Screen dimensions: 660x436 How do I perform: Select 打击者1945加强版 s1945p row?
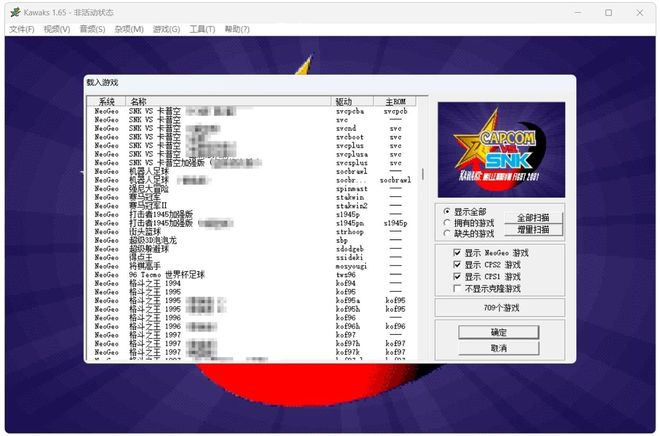[x=251, y=214]
